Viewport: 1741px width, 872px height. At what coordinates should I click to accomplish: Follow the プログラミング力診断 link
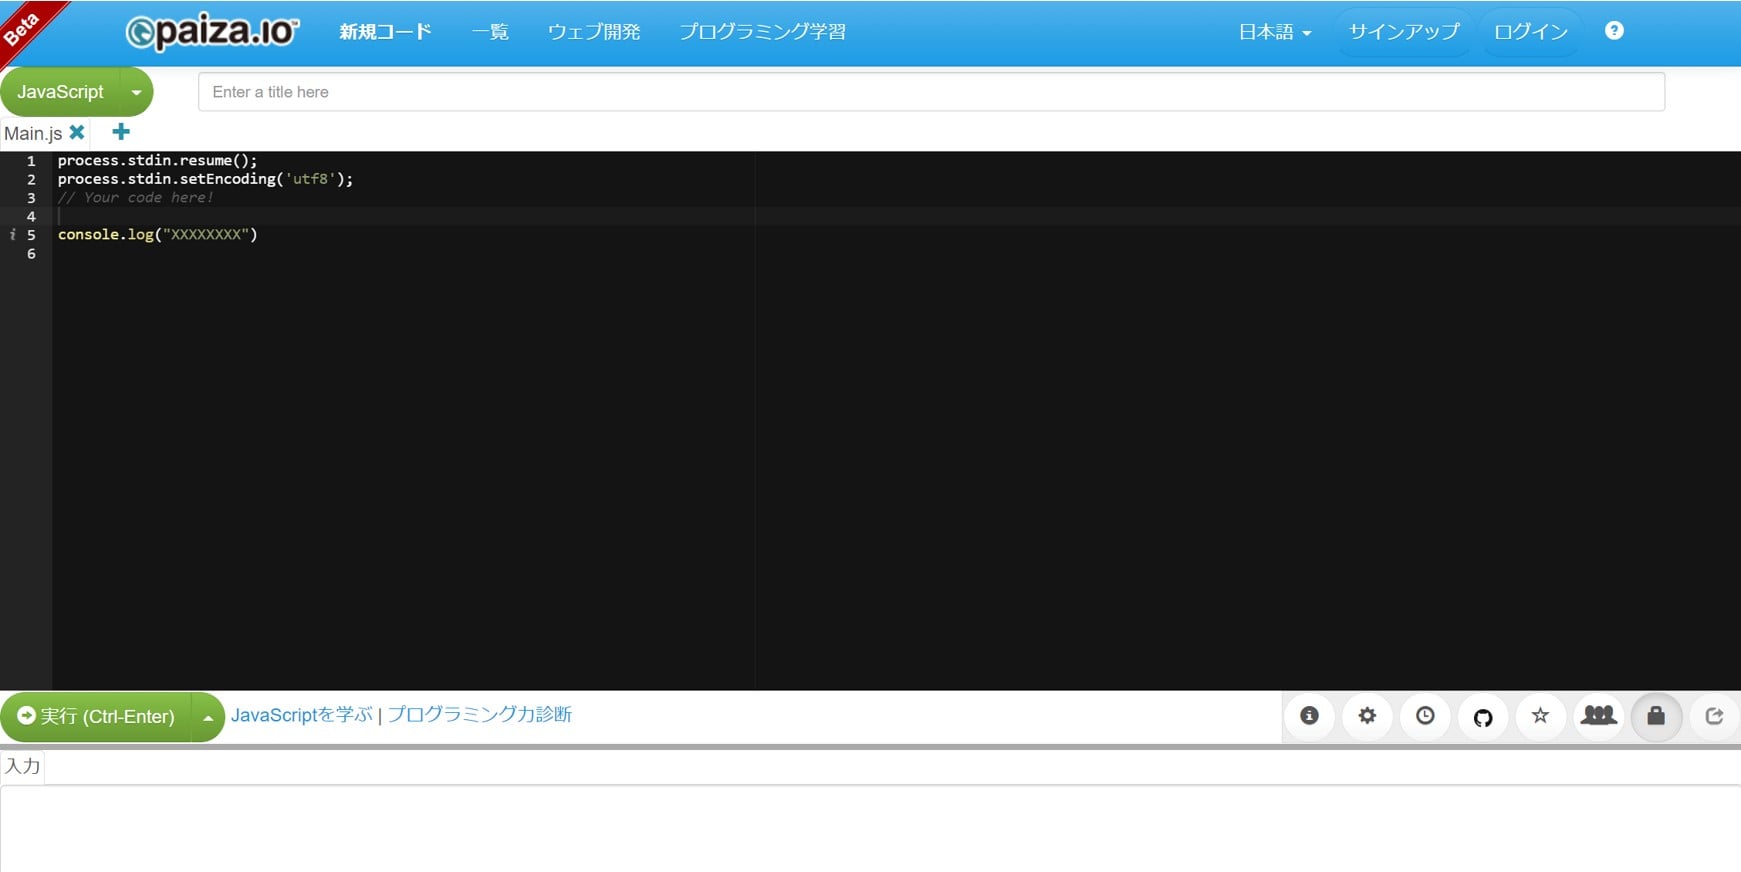tap(479, 715)
